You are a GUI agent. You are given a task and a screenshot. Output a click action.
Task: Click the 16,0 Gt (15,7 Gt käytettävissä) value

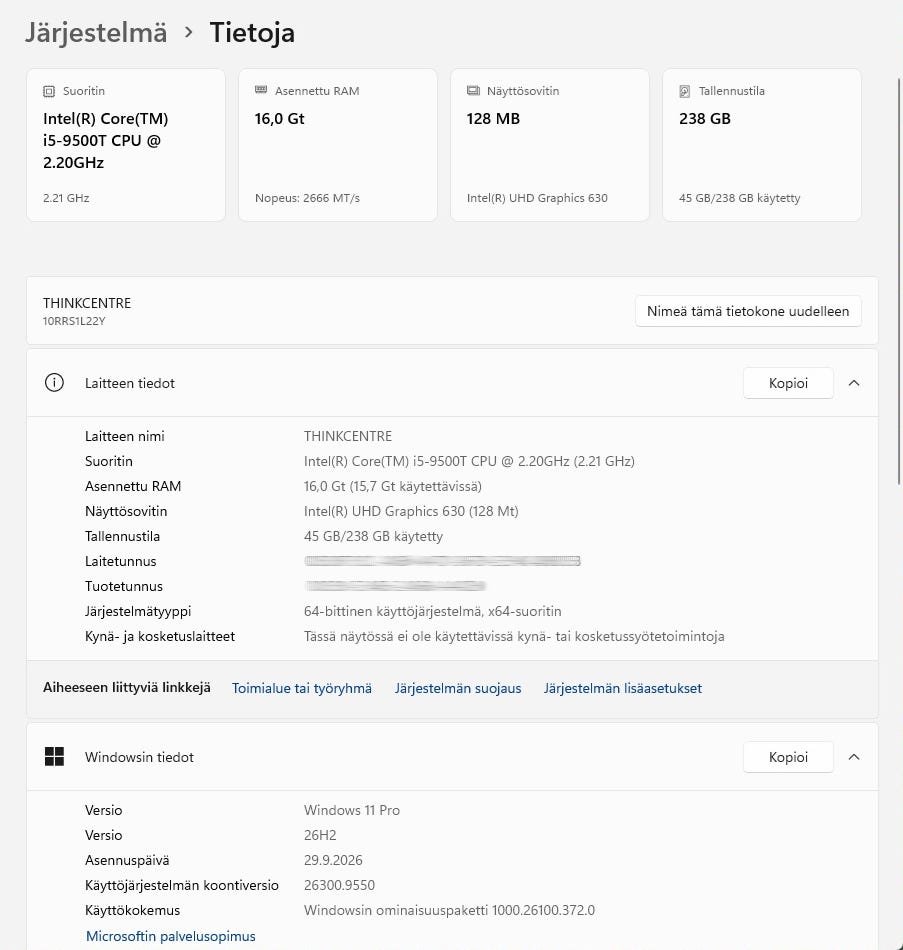coord(393,487)
